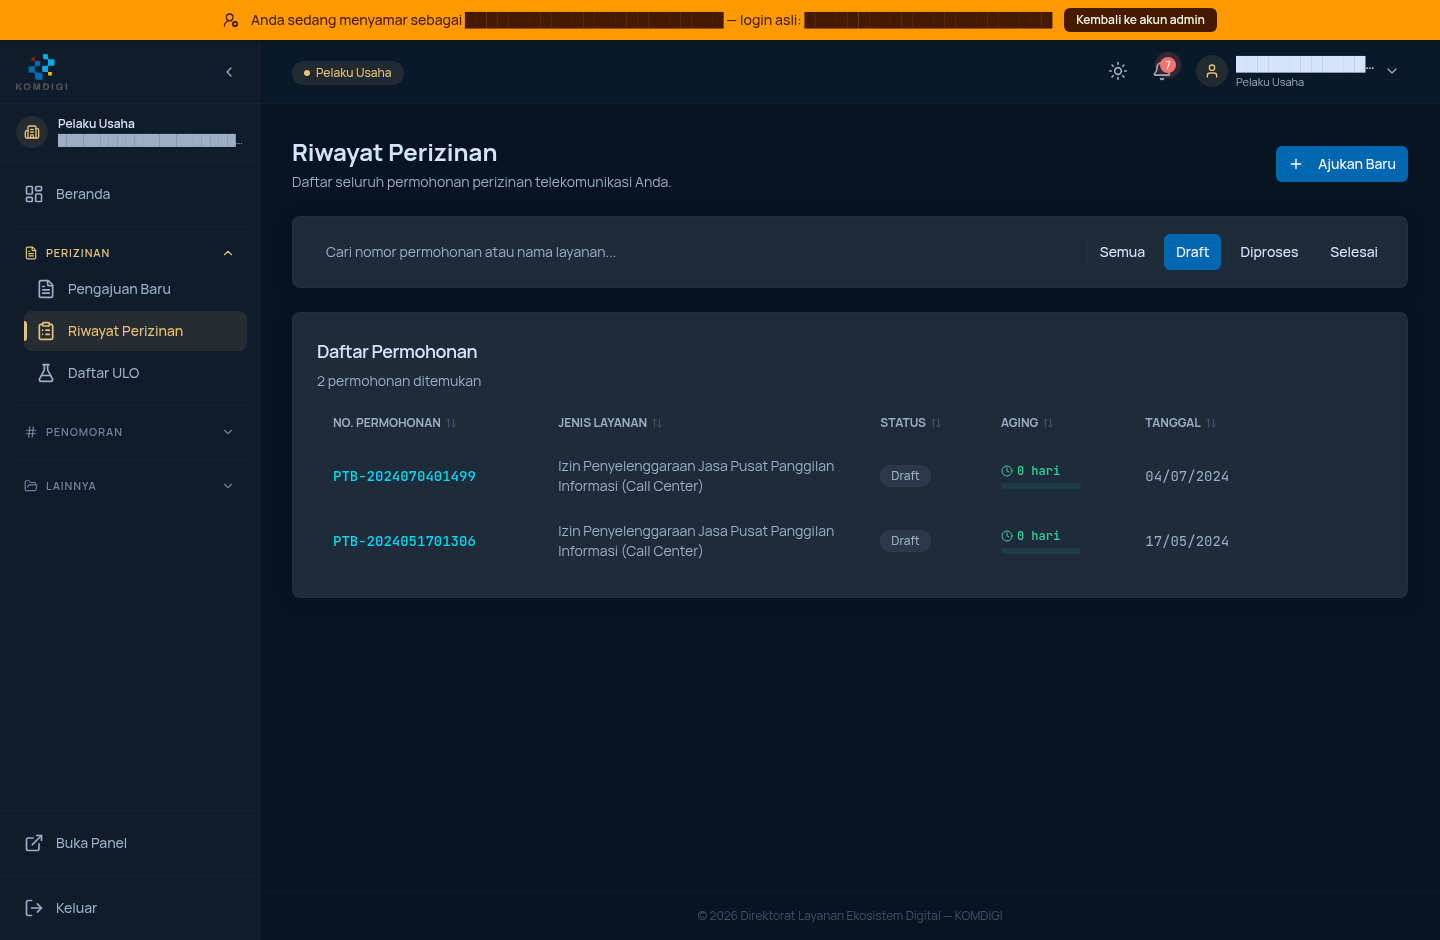This screenshot has height=940, width=1440.
Task: Select Riwayat Perizinan in sidebar
Action: [x=135, y=331]
